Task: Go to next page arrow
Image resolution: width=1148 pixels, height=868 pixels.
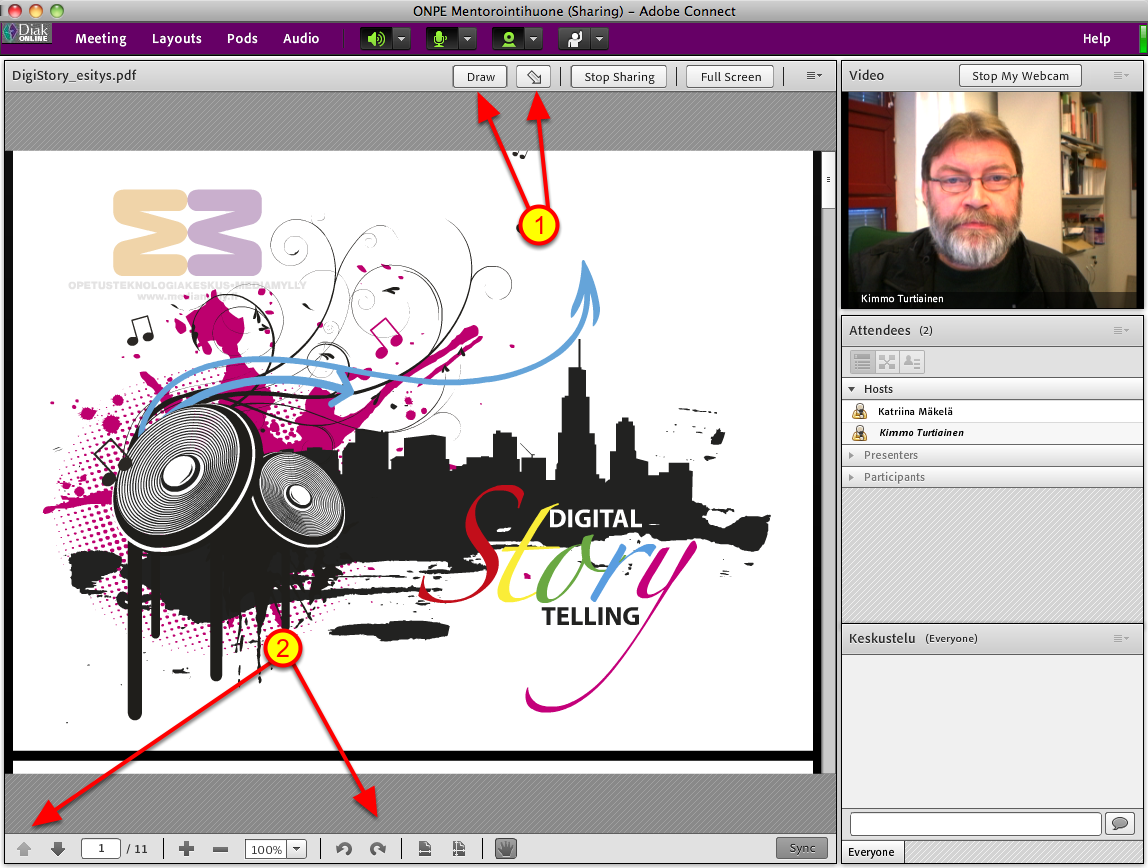Action: click(x=58, y=849)
